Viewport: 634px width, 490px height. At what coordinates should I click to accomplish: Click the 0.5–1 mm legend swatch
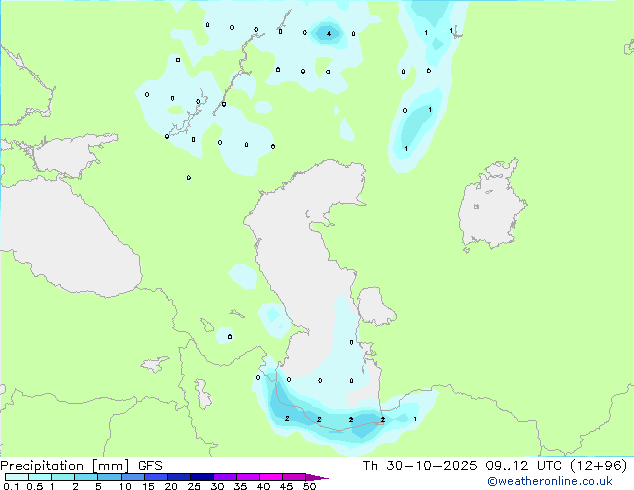point(40,477)
